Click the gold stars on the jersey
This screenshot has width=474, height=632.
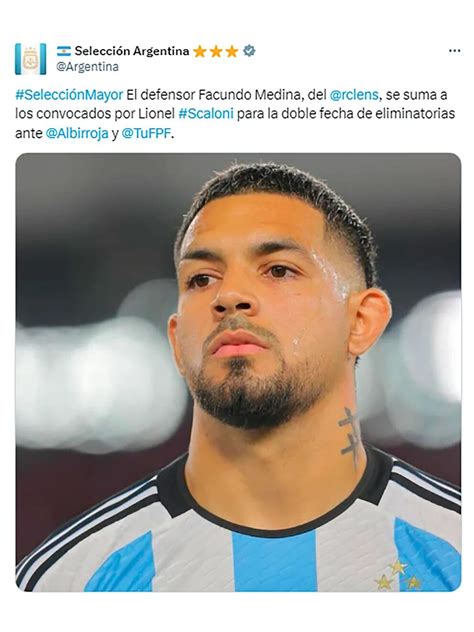397,575
